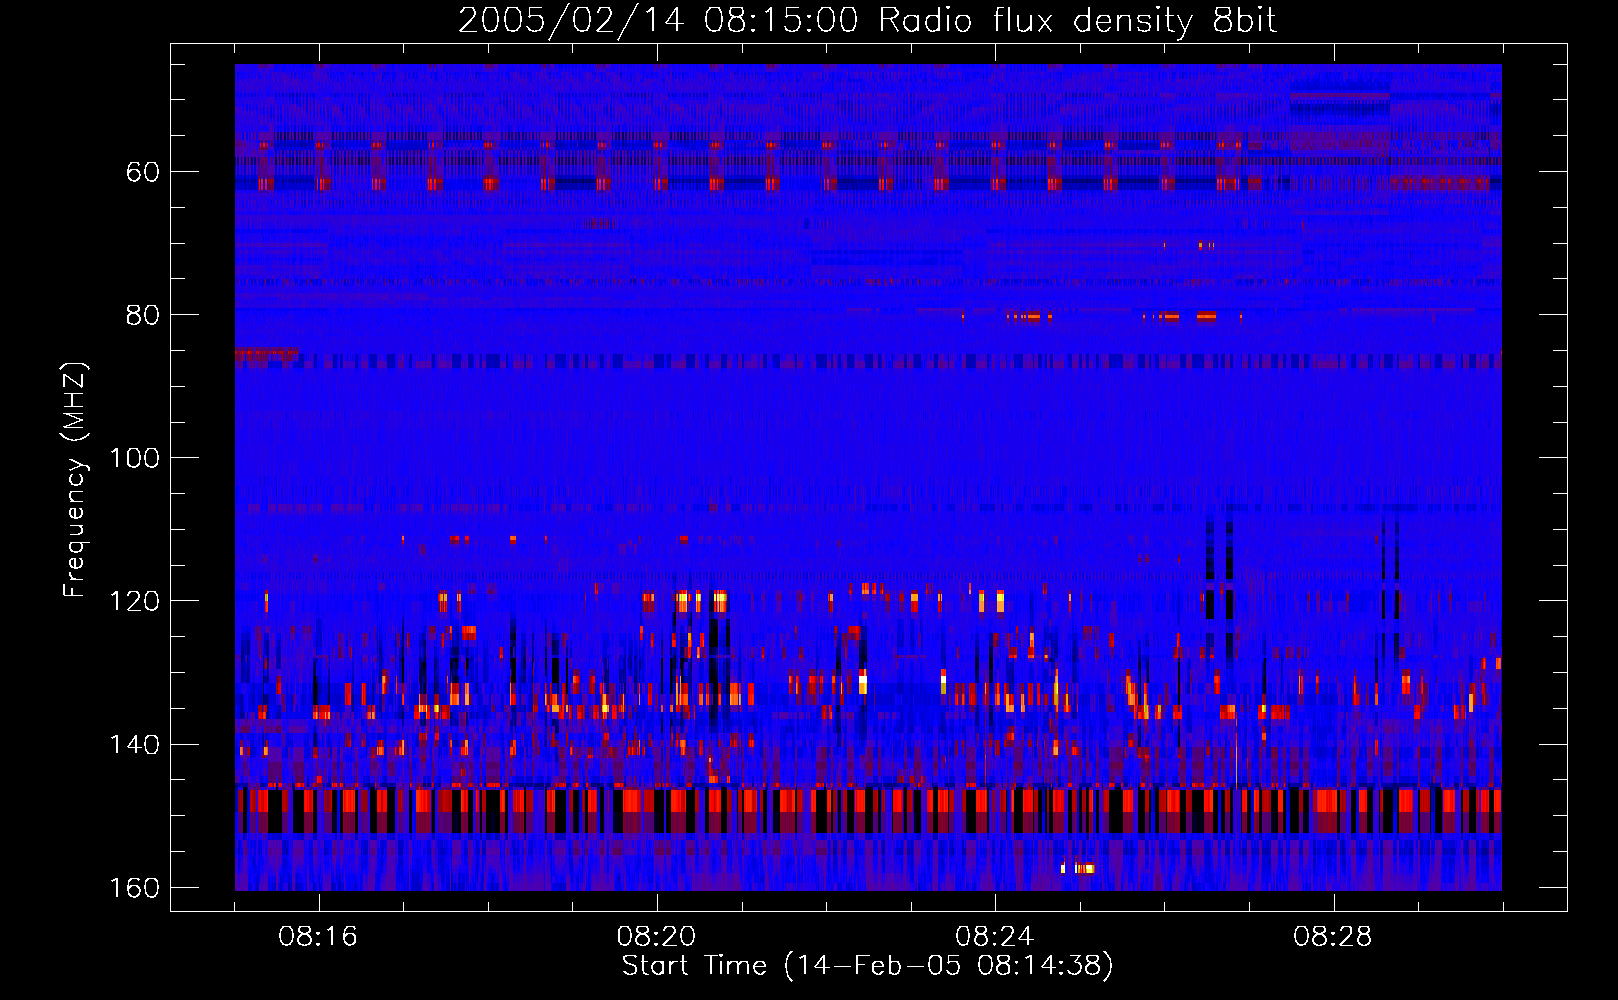Click the 08:20 time tick label

point(656,937)
